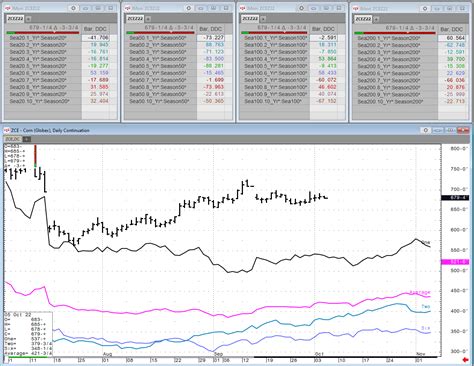Click the red-green range bar in the Sea100 window
The image size is (474, 366).
pos(274,33)
